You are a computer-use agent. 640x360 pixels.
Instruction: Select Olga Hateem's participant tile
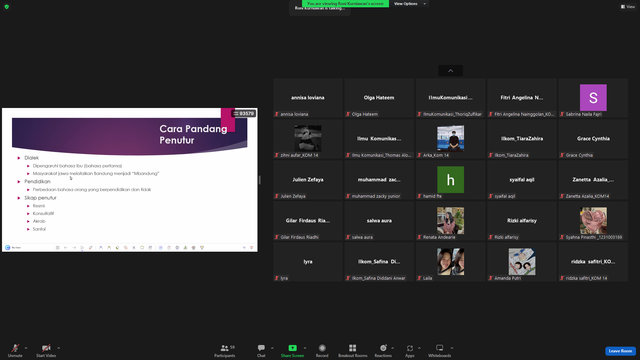379,98
